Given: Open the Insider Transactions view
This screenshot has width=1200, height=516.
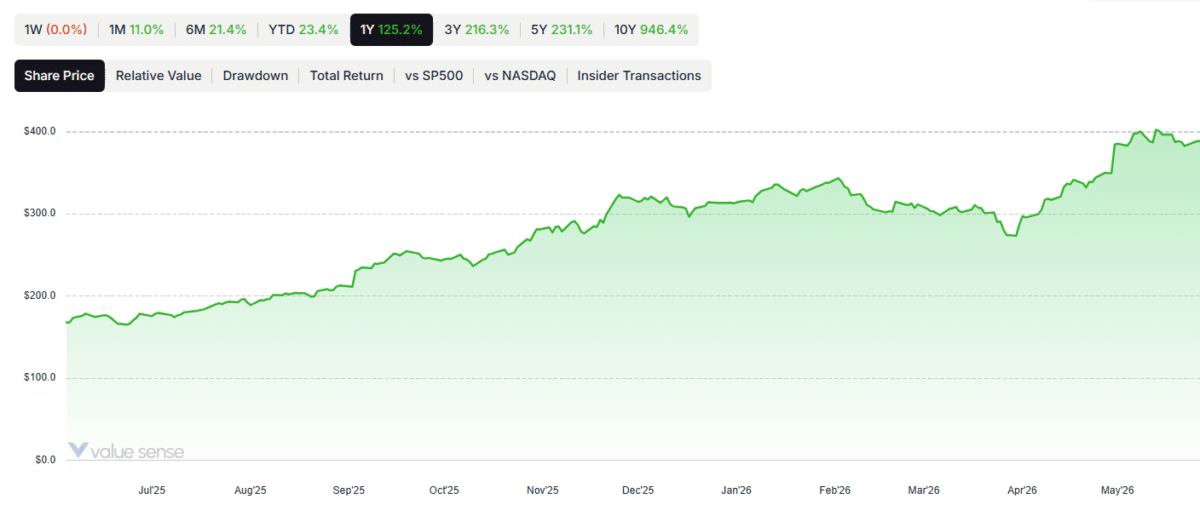Looking at the screenshot, I should point(639,75).
